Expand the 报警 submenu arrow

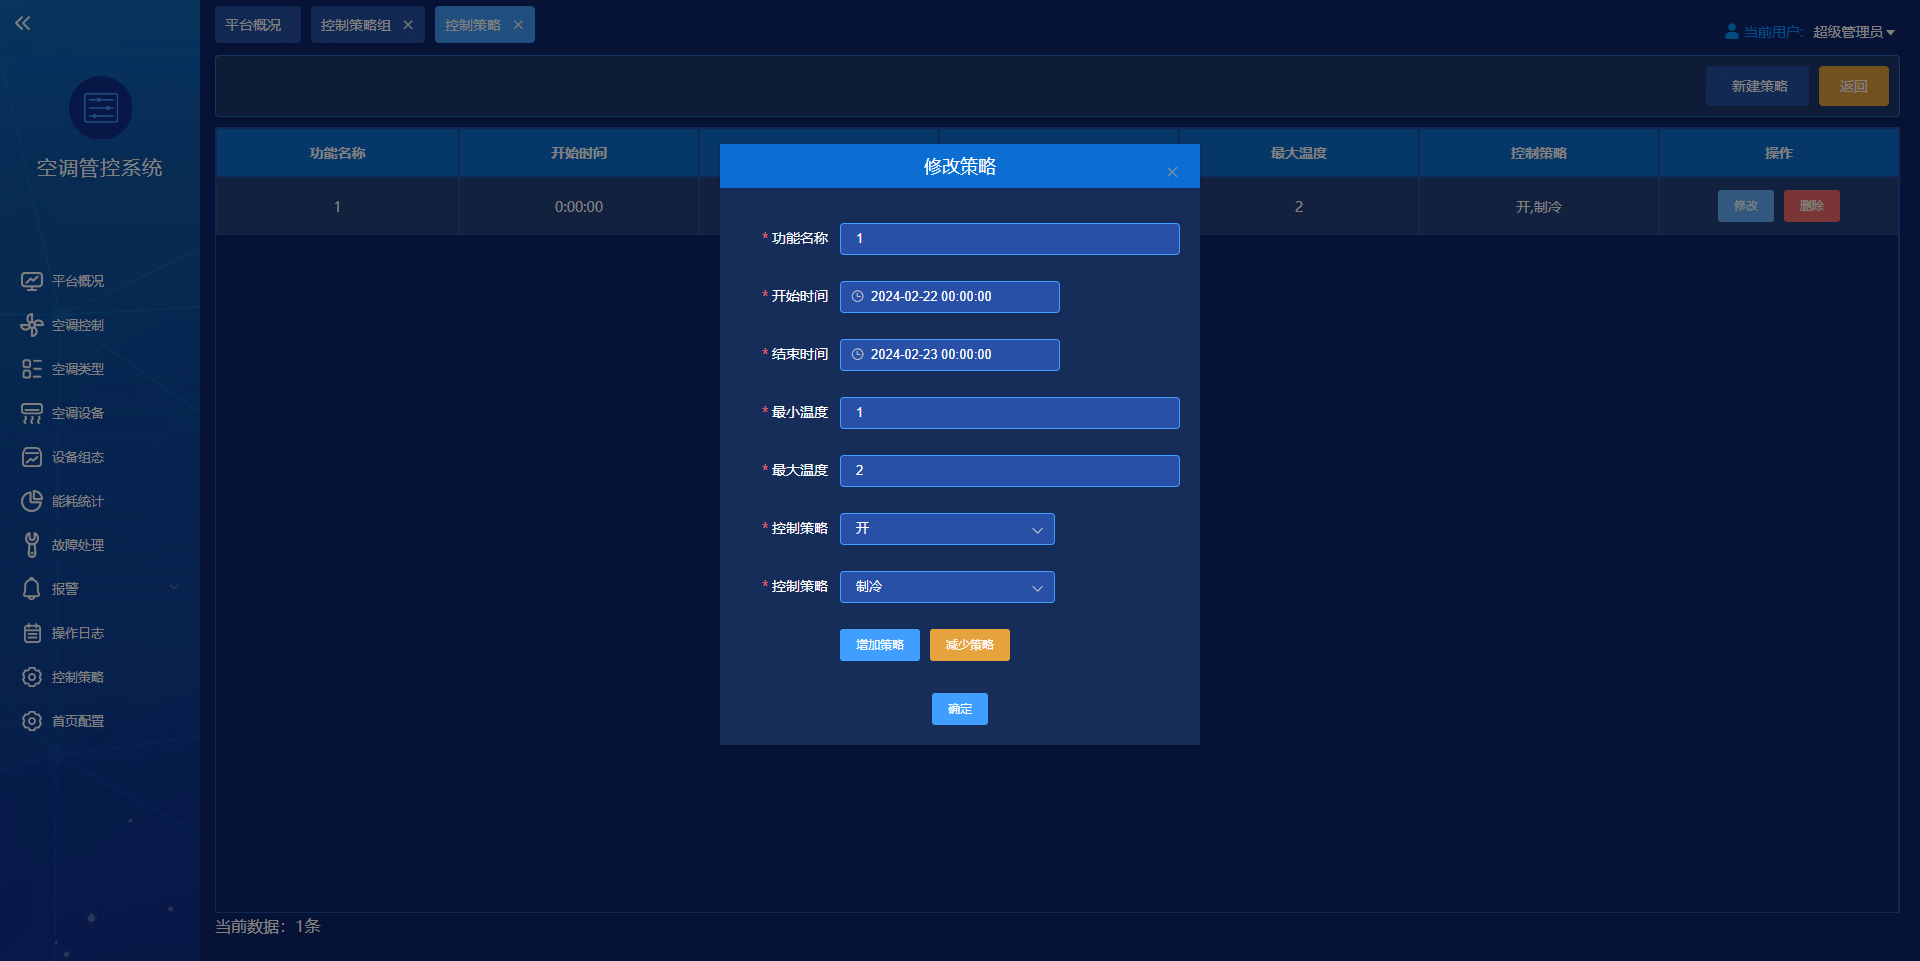tap(174, 587)
